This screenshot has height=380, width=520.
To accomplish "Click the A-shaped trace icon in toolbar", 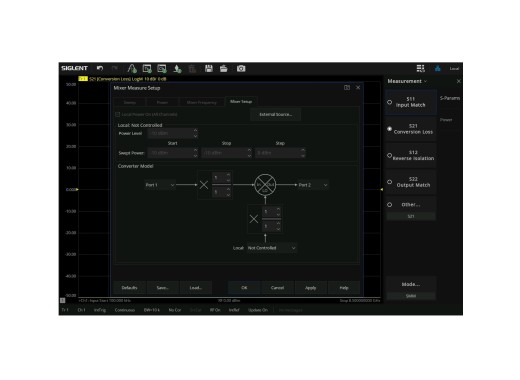I will pyautogui.click(x=132, y=69).
